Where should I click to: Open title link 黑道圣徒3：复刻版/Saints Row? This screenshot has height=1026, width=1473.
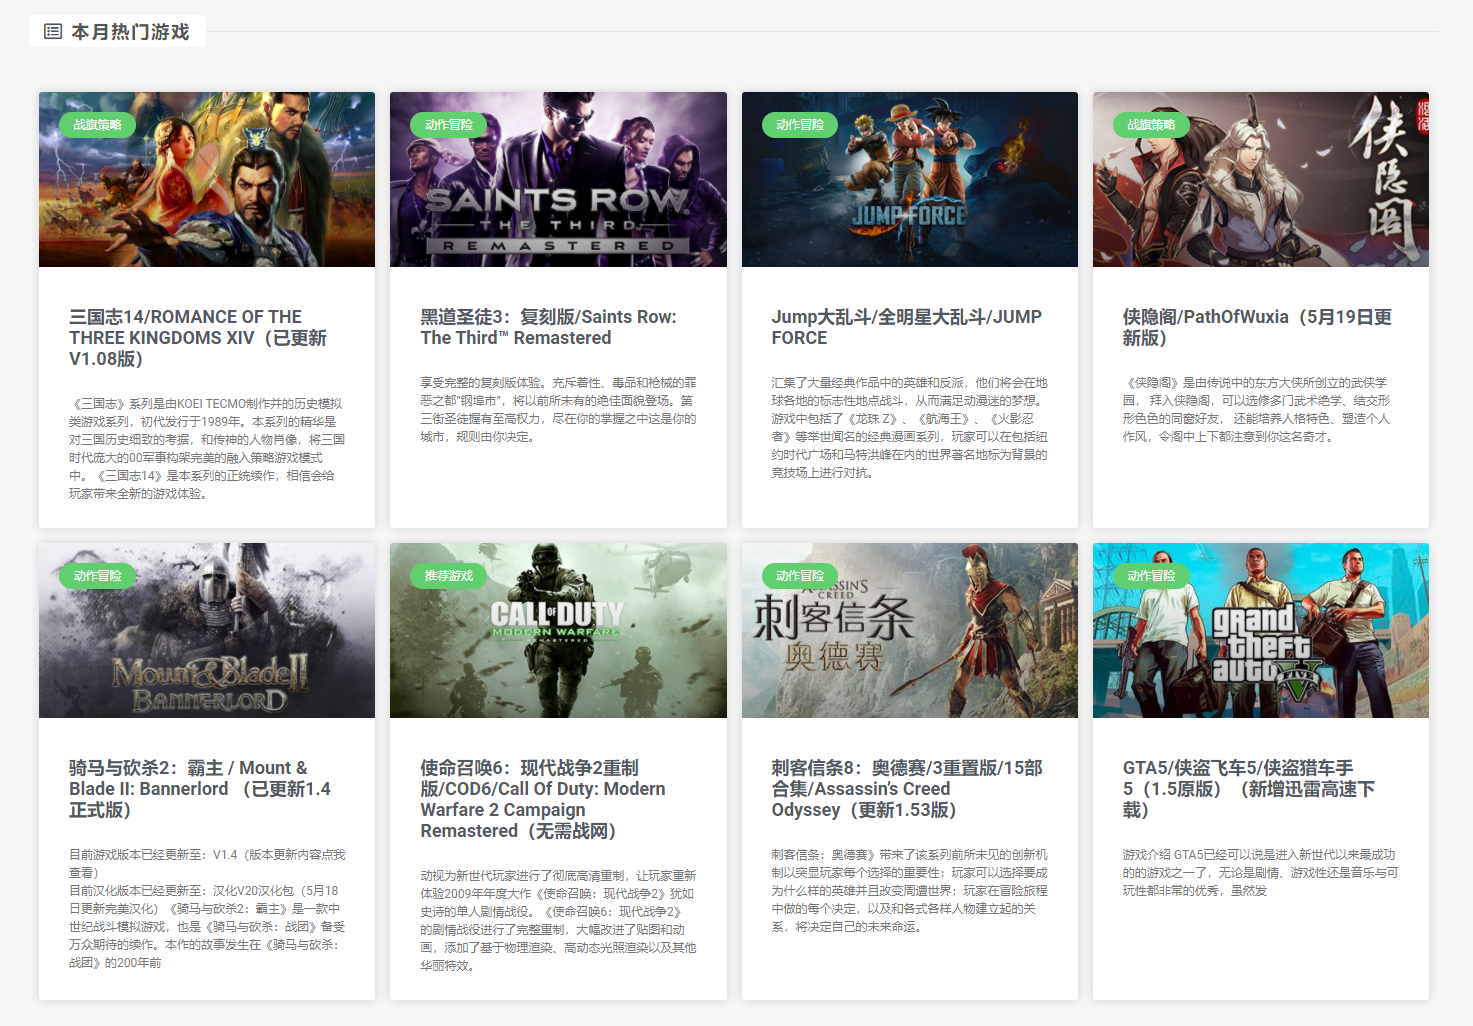click(548, 327)
